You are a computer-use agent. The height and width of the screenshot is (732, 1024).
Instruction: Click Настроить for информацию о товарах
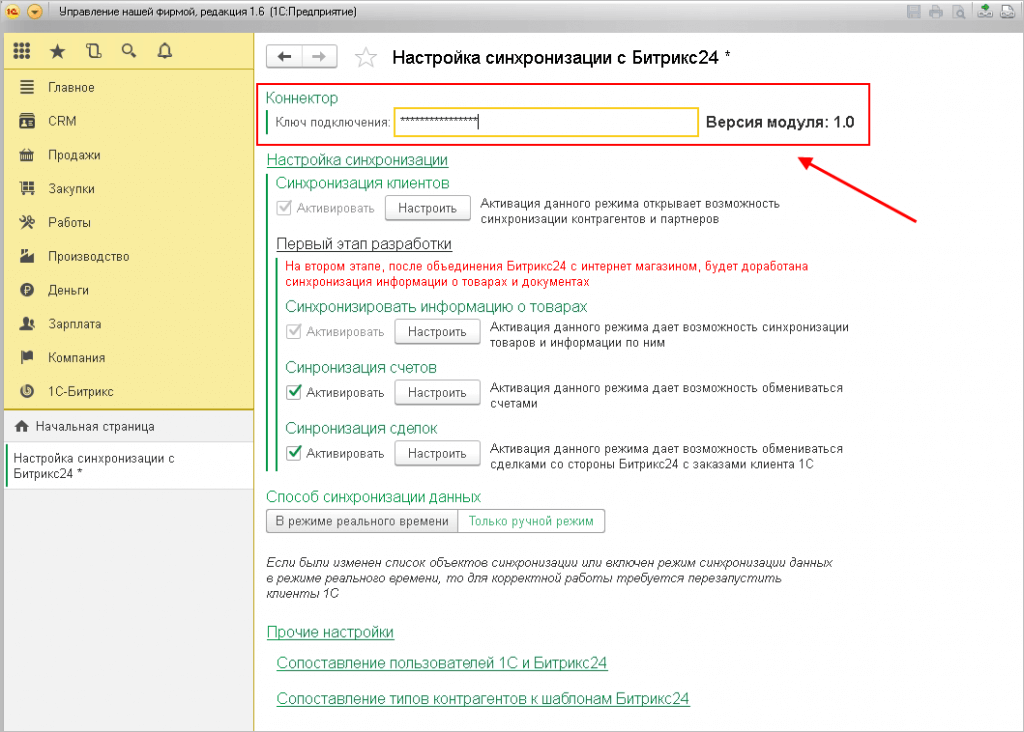(x=437, y=332)
